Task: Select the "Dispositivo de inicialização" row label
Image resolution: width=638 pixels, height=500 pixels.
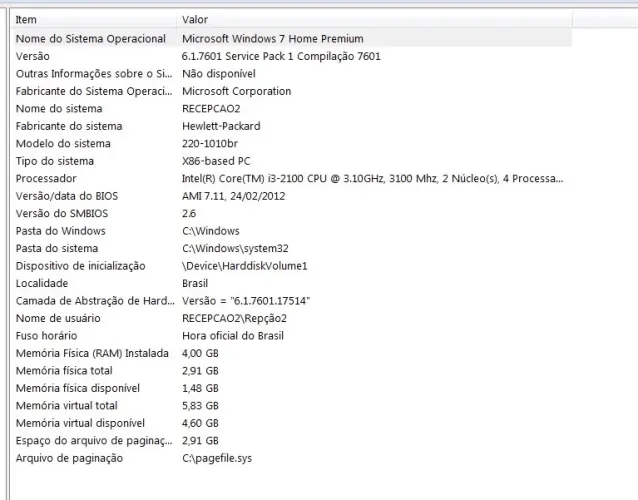Action: pos(81,266)
